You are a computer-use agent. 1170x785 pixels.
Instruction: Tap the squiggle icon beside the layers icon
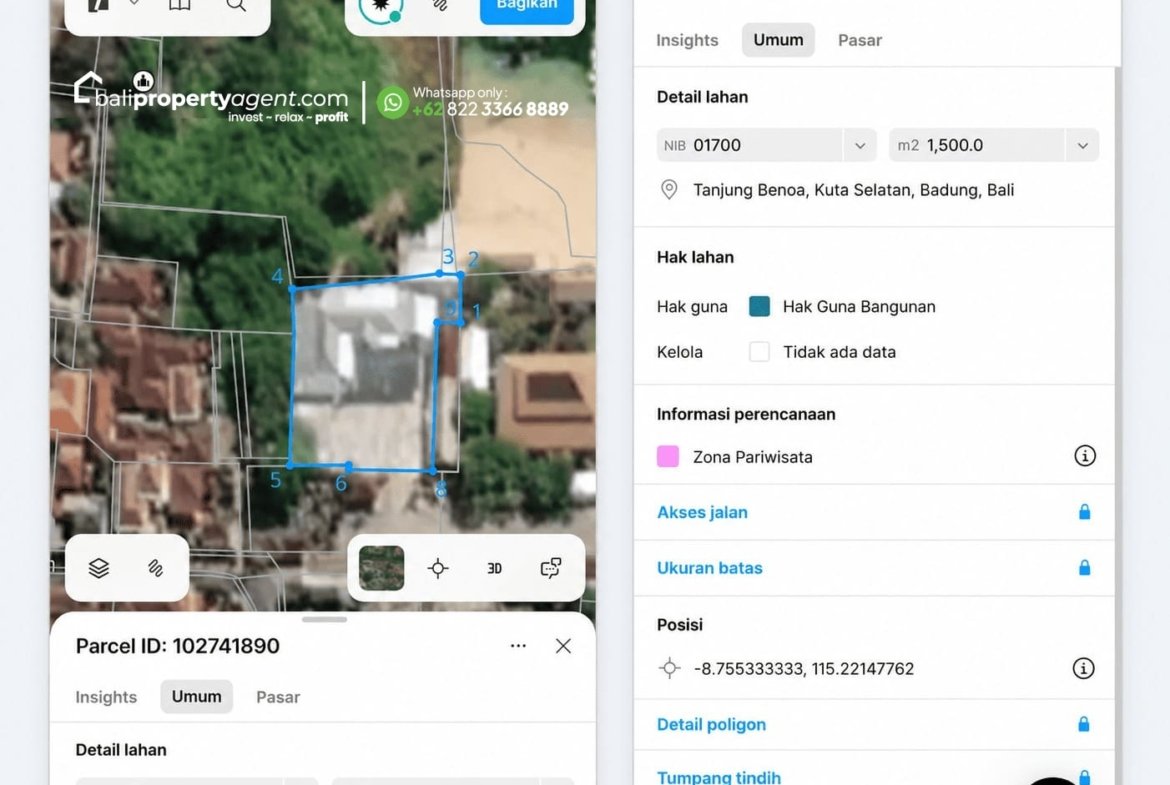click(x=155, y=569)
